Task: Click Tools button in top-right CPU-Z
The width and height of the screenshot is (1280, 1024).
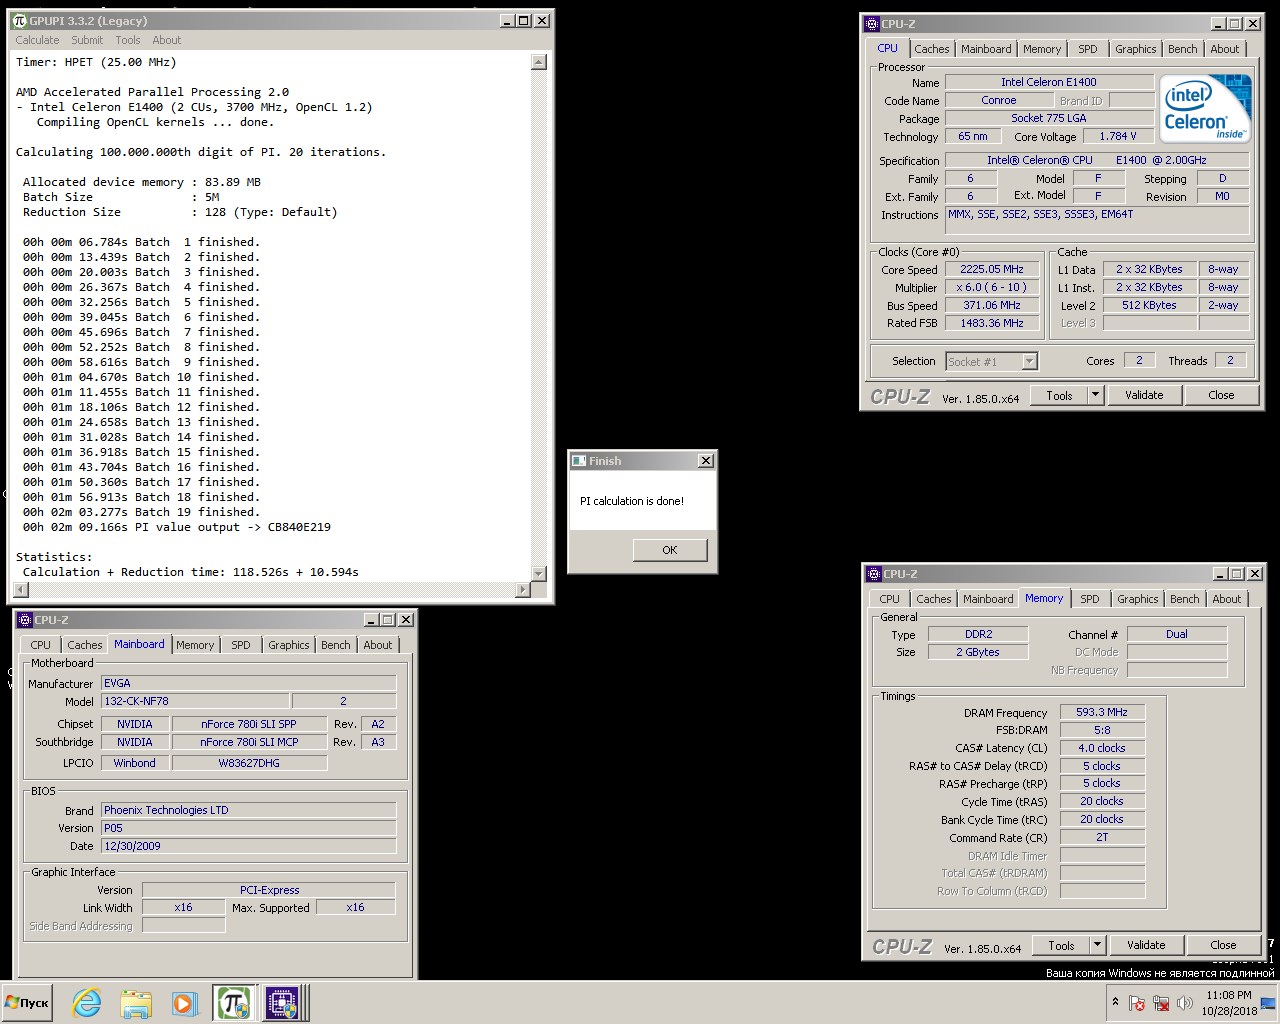Action: point(1059,395)
